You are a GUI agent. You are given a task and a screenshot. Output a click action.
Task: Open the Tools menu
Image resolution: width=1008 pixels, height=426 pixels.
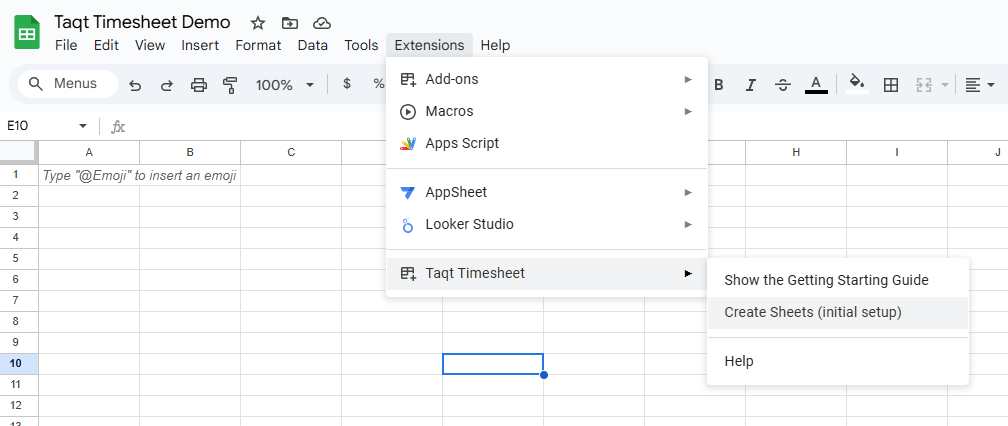pos(361,45)
